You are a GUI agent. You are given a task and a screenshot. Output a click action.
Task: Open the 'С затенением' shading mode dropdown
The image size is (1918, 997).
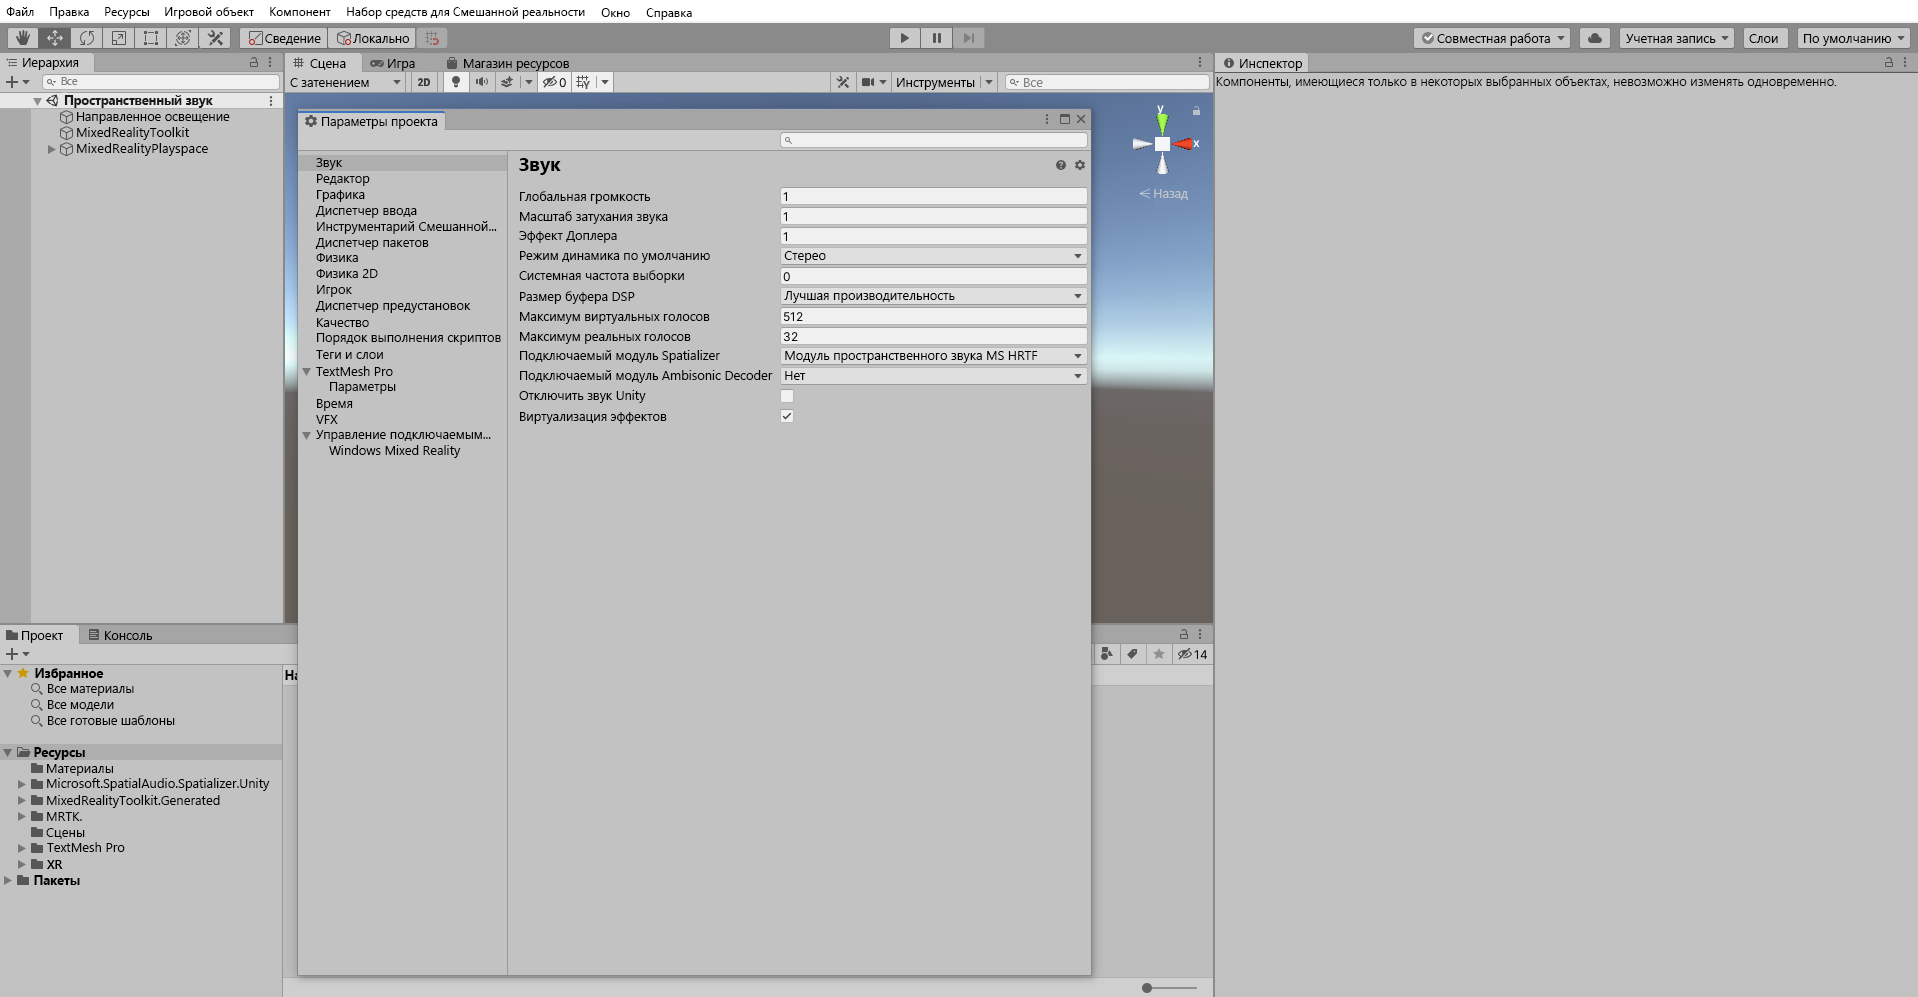(345, 82)
